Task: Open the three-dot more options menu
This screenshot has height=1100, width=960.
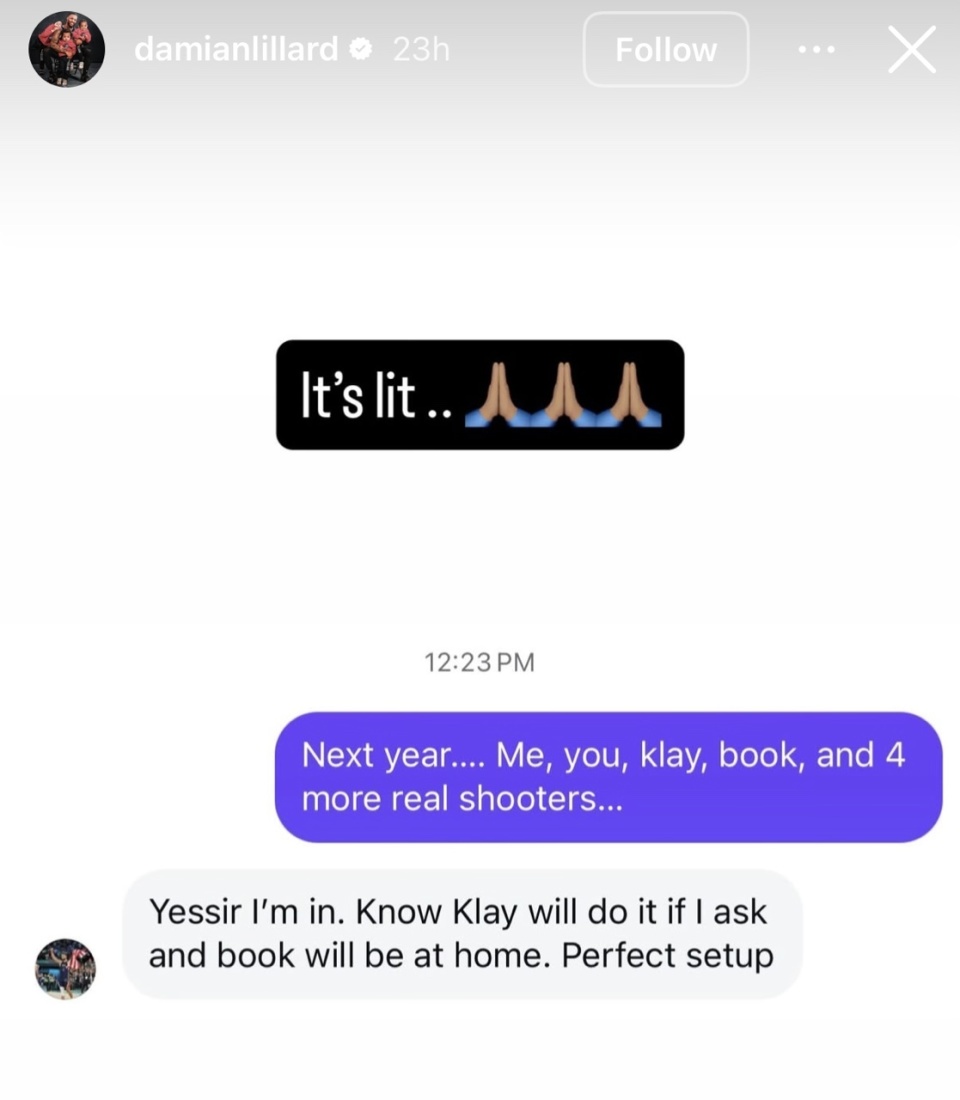Action: coord(817,50)
